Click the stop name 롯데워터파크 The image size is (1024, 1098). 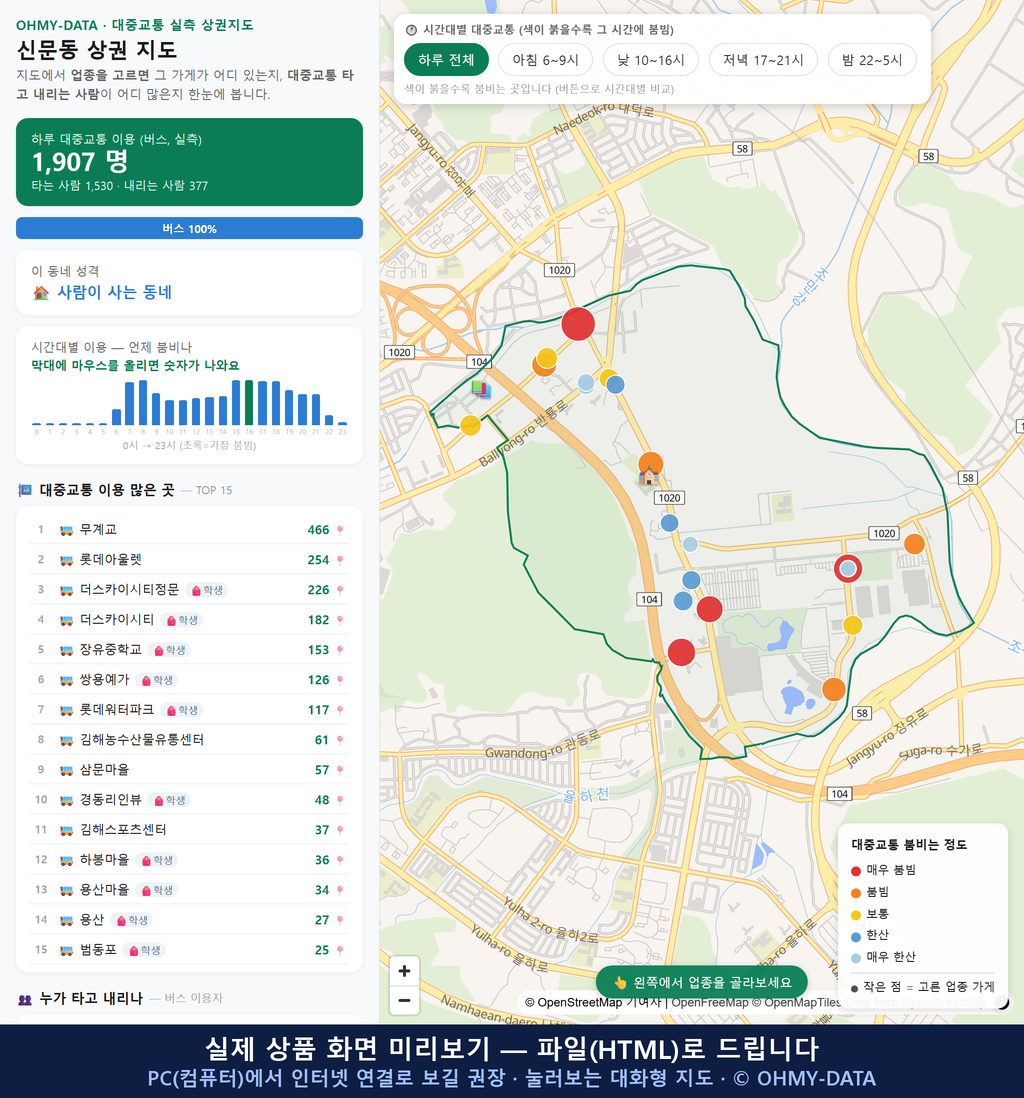pyautogui.click(x=116, y=709)
